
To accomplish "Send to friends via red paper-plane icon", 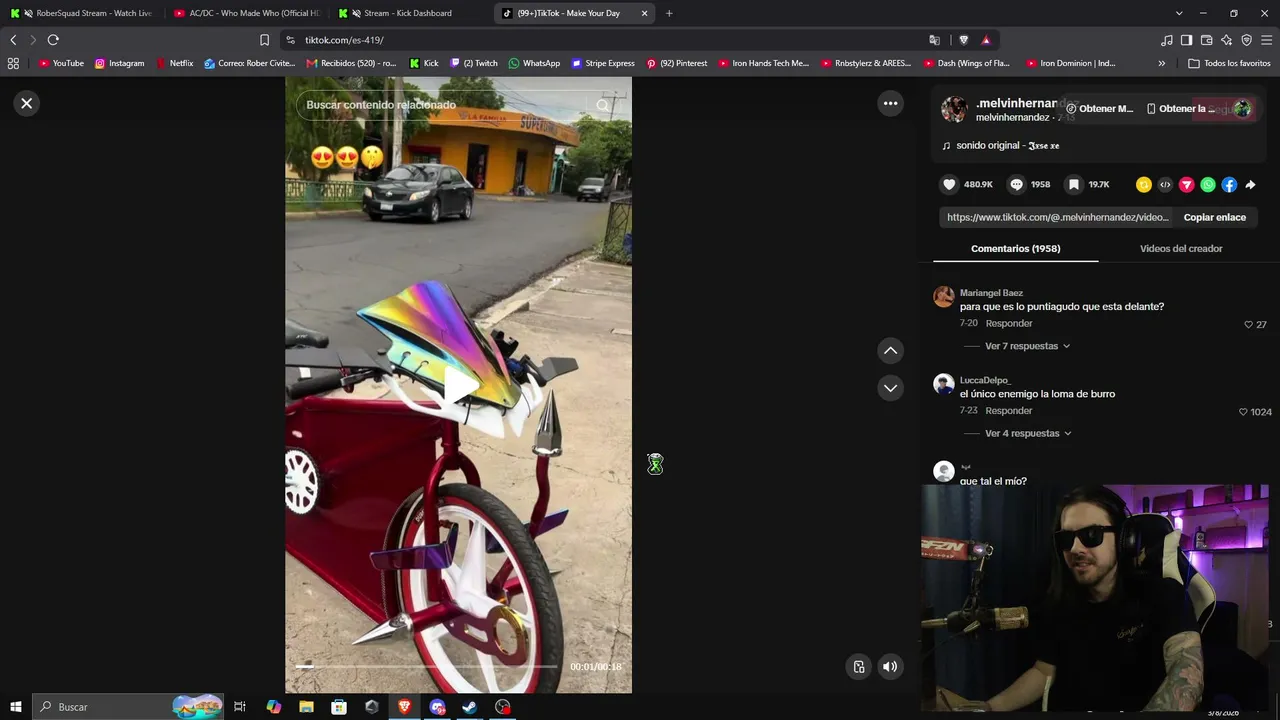I will point(1187,184).
